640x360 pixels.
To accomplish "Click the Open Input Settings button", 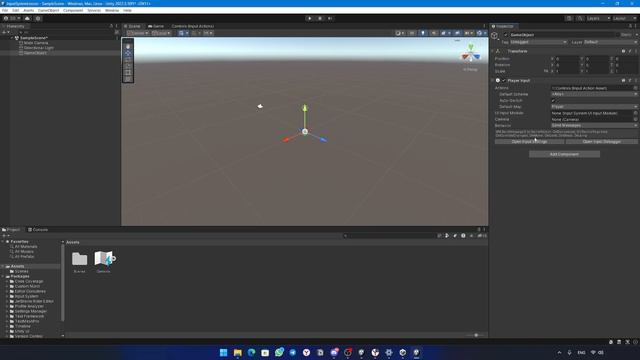I will (x=529, y=142).
